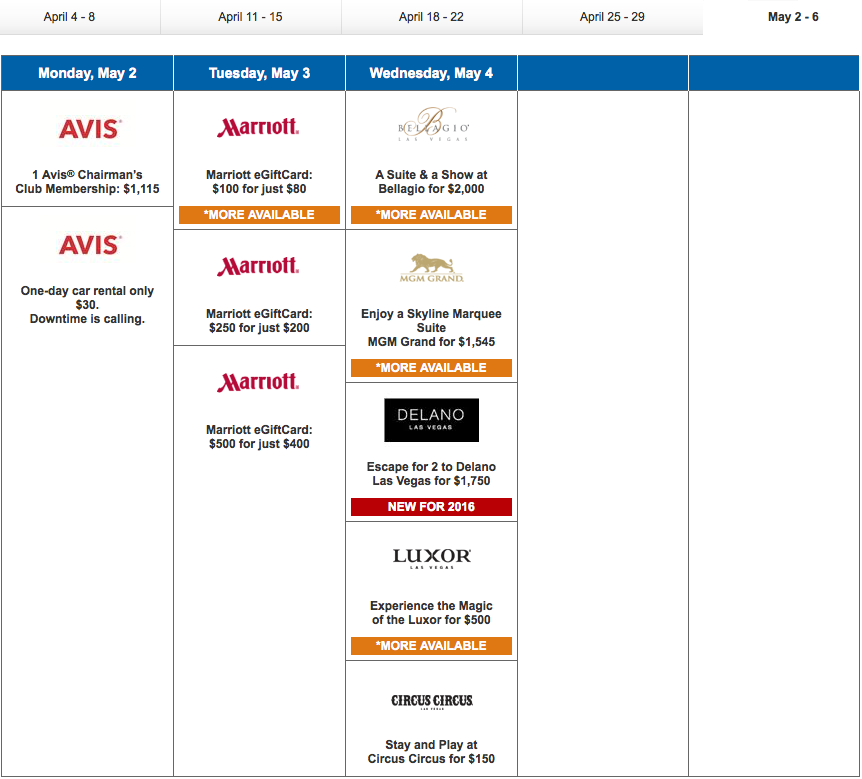Screen dimensions: 862x779
Task: Click the Wednesday, May 4 column header
Action: [x=432, y=73]
